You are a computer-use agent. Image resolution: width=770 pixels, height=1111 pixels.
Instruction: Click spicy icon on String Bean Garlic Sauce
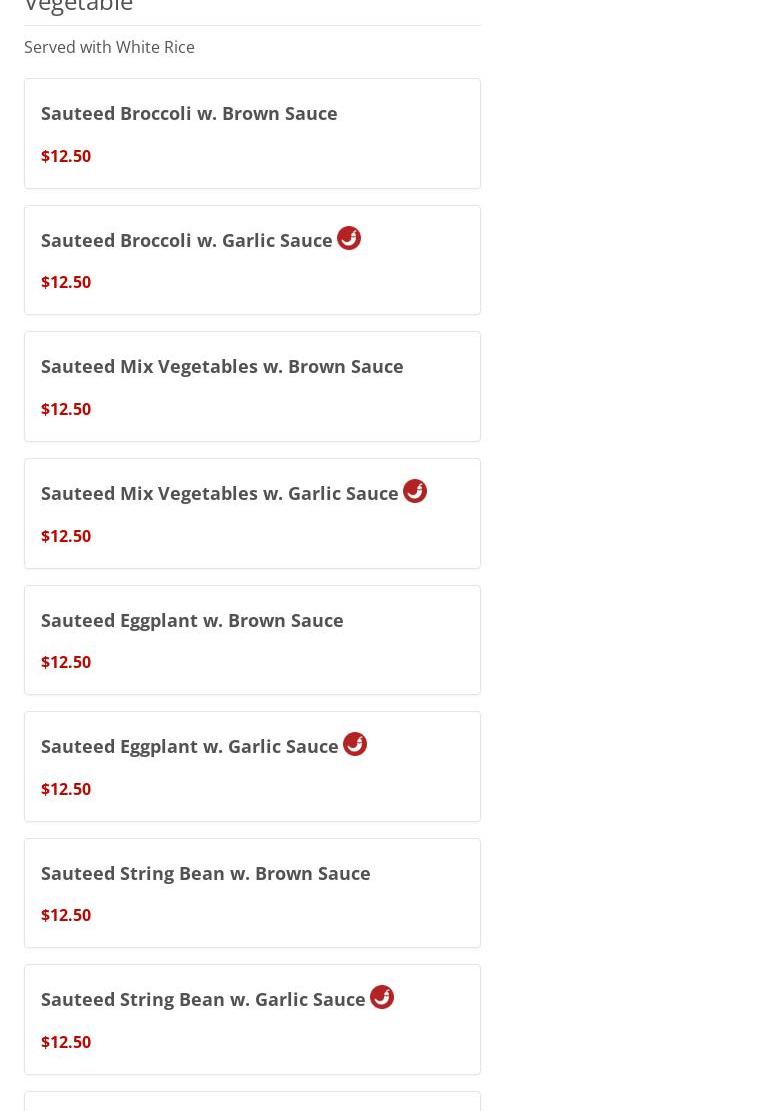coord(382,997)
